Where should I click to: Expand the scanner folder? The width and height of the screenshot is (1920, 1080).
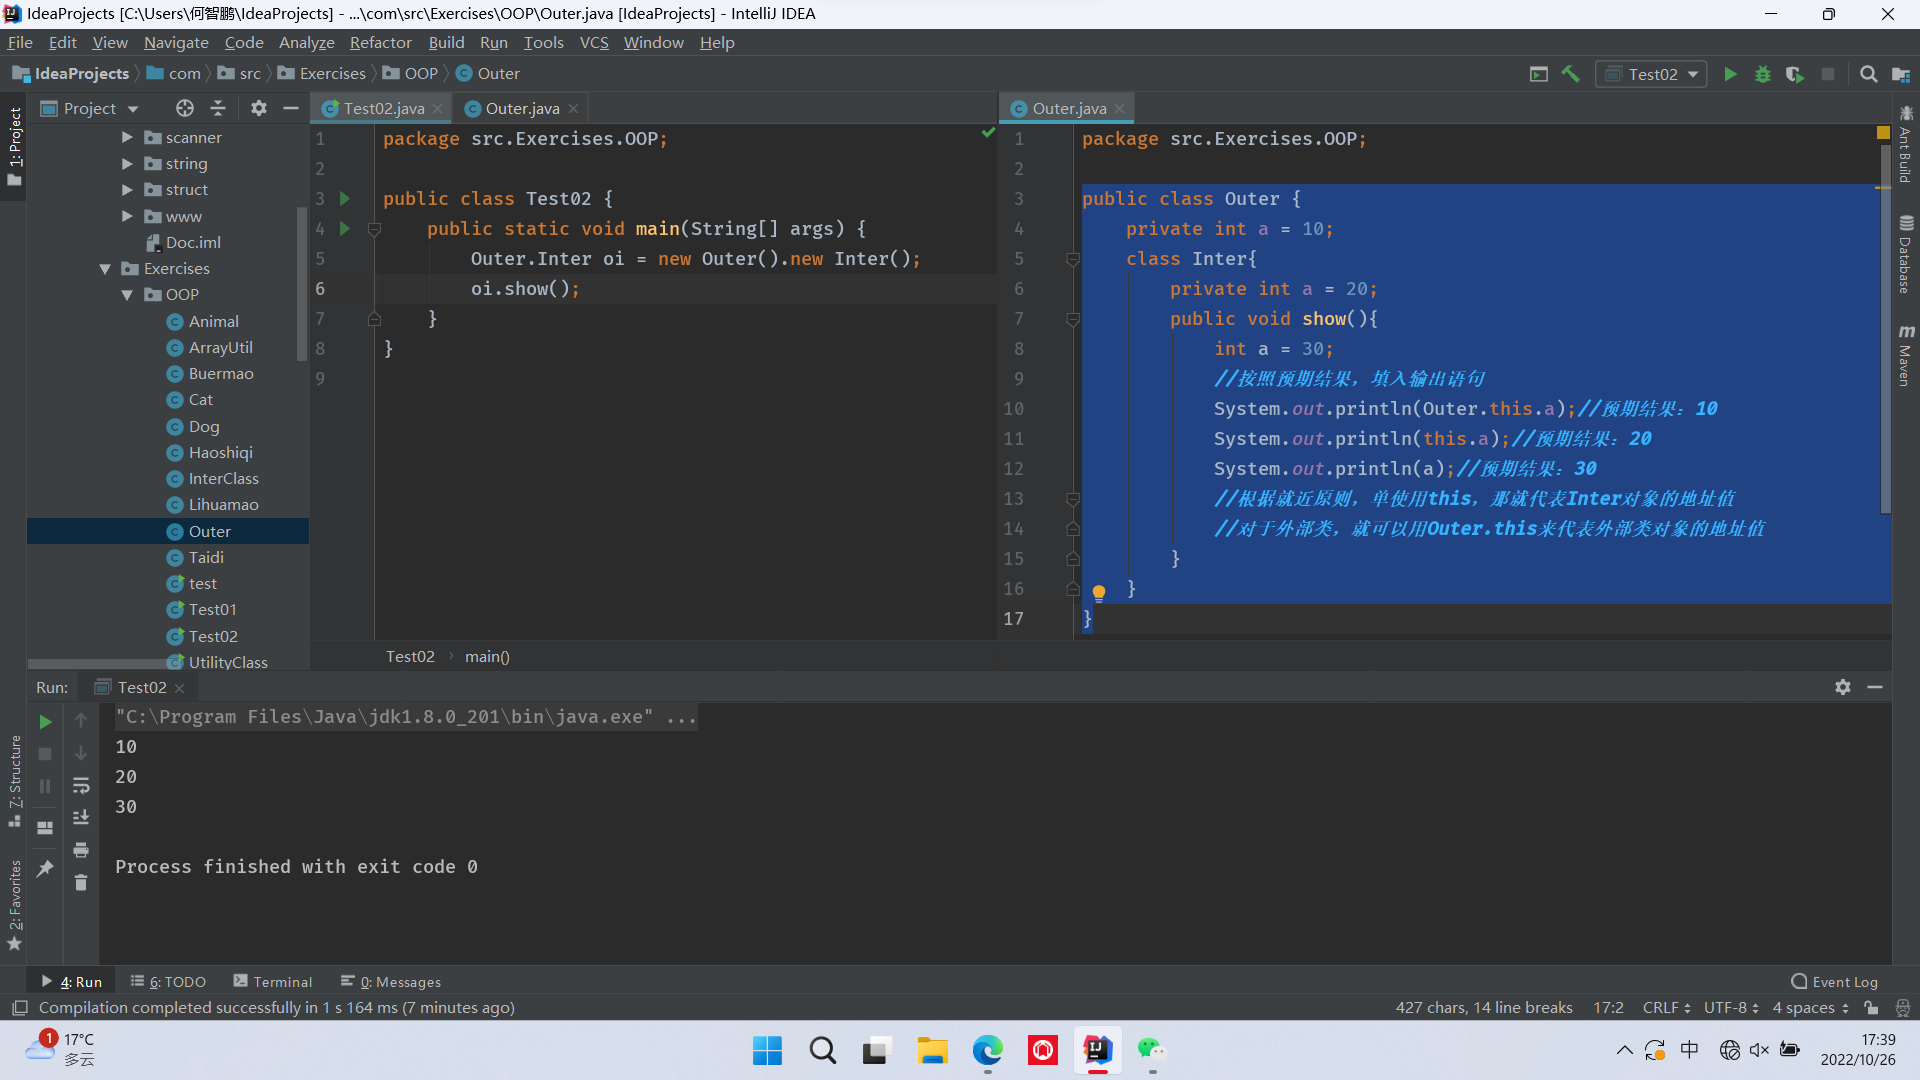(127, 137)
